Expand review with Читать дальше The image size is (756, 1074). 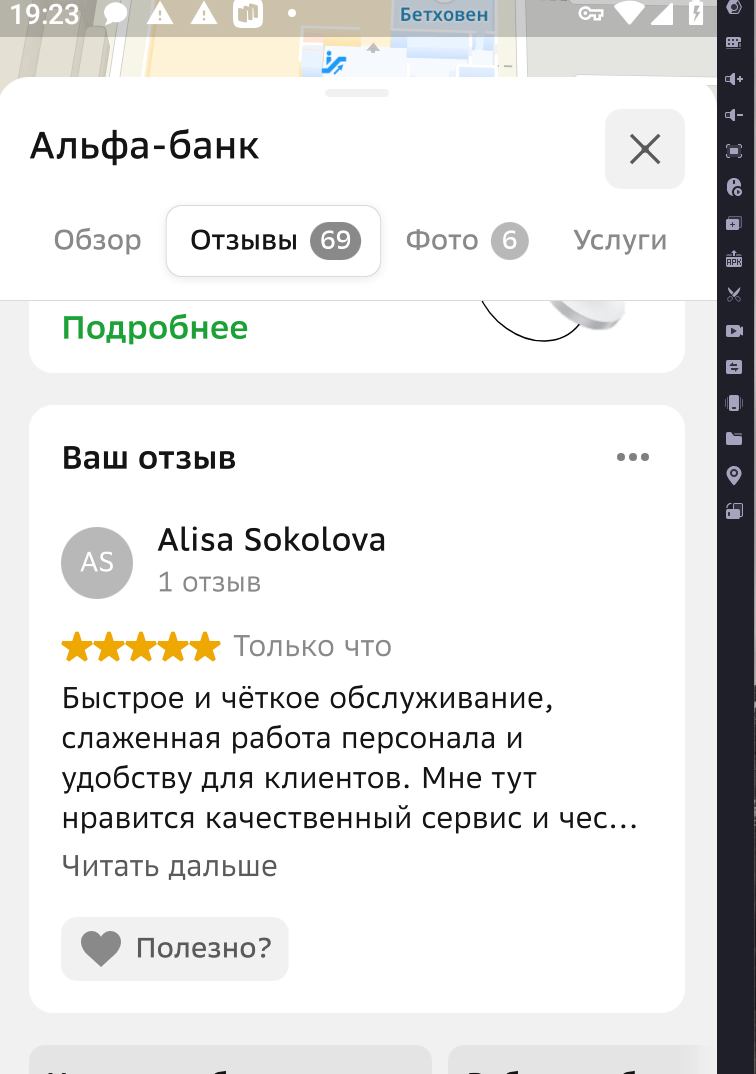pos(169,866)
